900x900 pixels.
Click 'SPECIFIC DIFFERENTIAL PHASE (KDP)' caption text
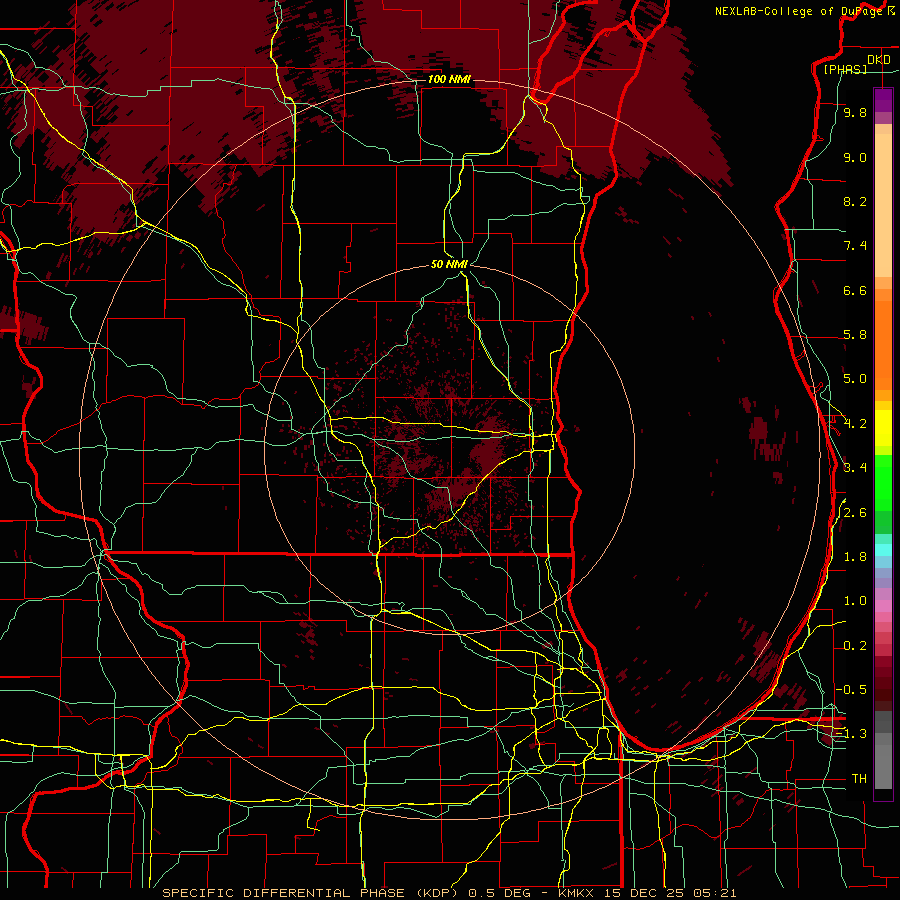pyautogui.click(x=312, y=893)
